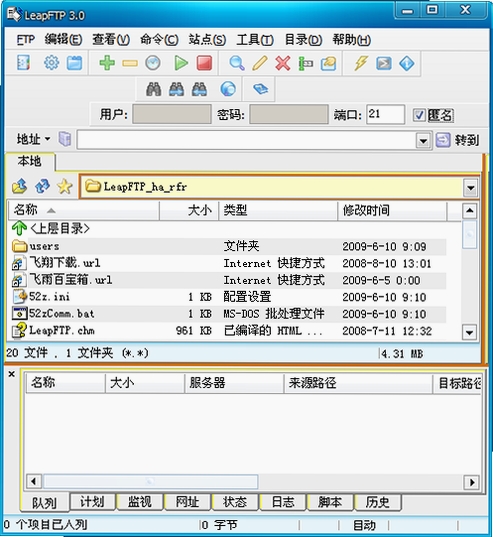Click the lightning bolt quick connect icon
Screen dimensions: 493x537
(x=361, y=63)
